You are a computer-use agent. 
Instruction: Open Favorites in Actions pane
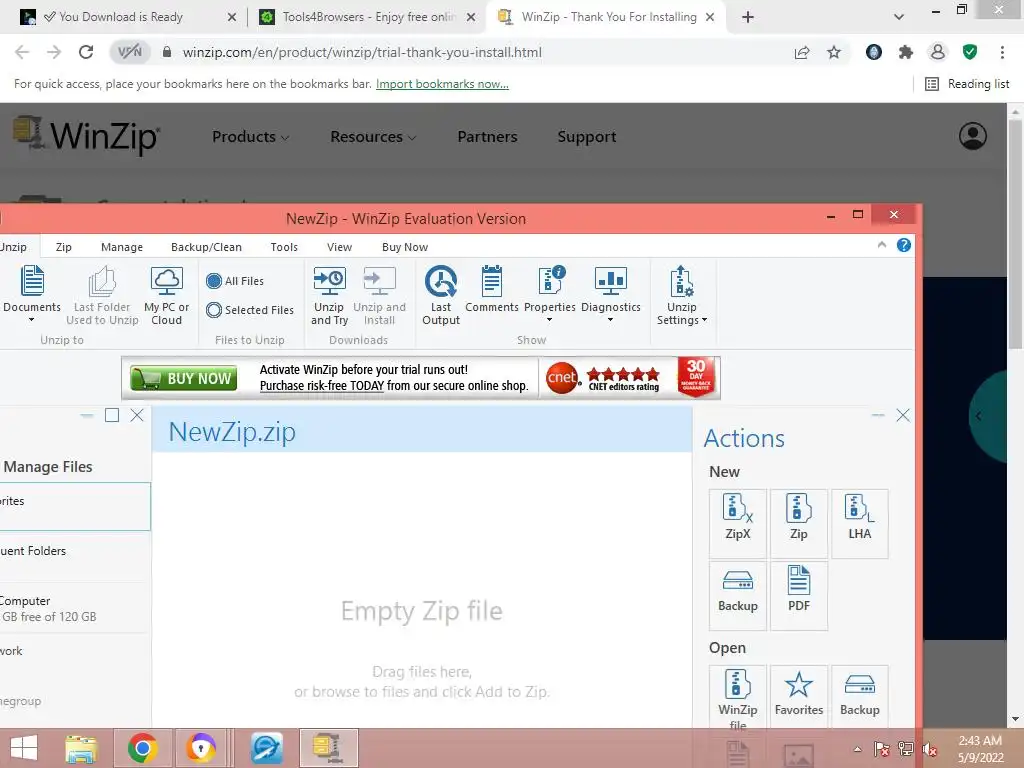click(799, 697)
